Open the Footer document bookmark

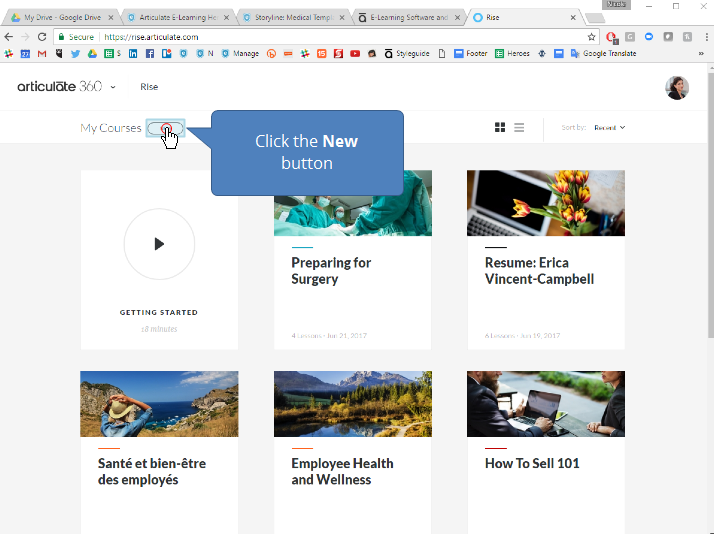click(470, 54)
